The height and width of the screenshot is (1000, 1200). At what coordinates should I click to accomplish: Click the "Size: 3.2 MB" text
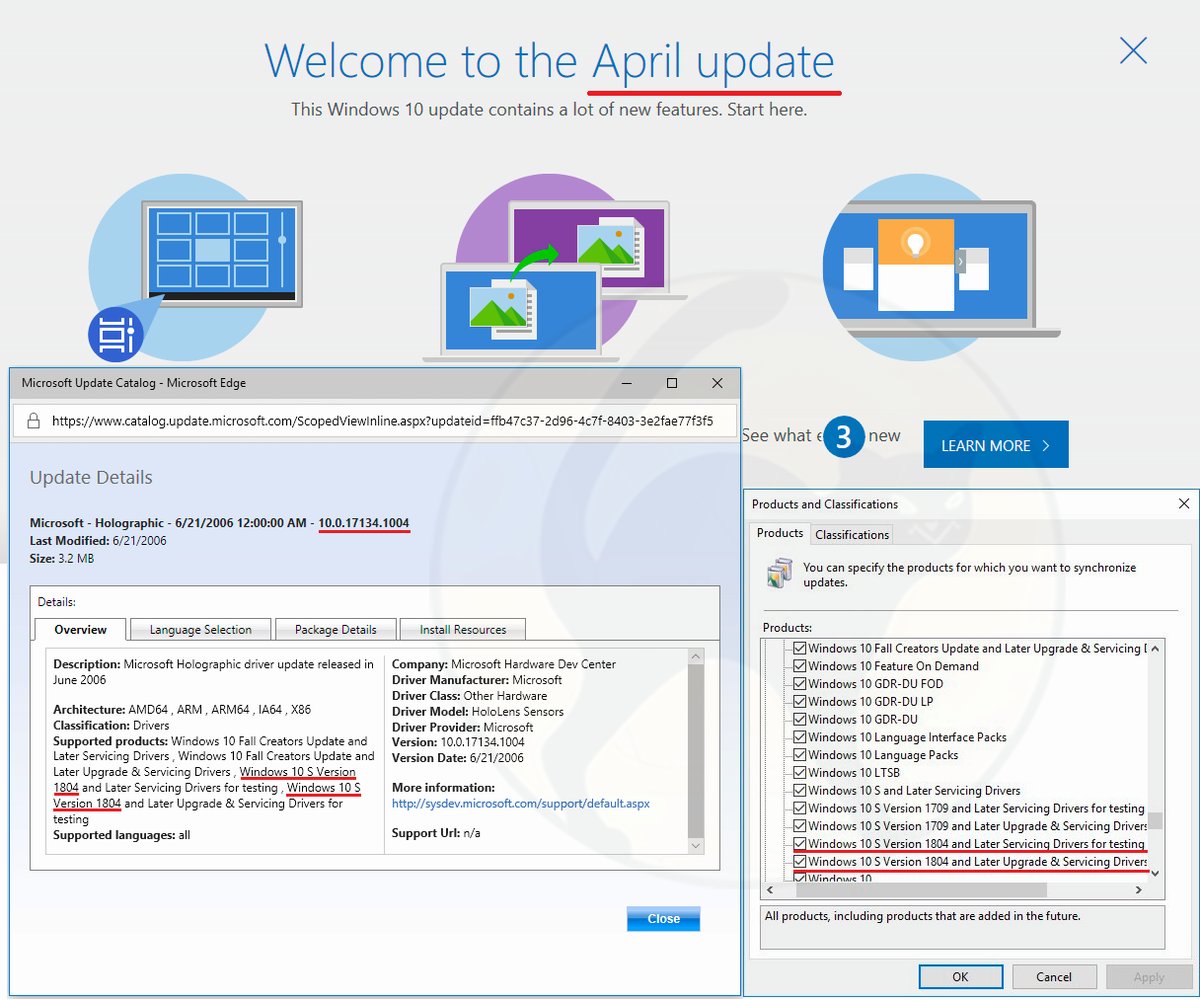pyautogui.click(x=63, y=558)
